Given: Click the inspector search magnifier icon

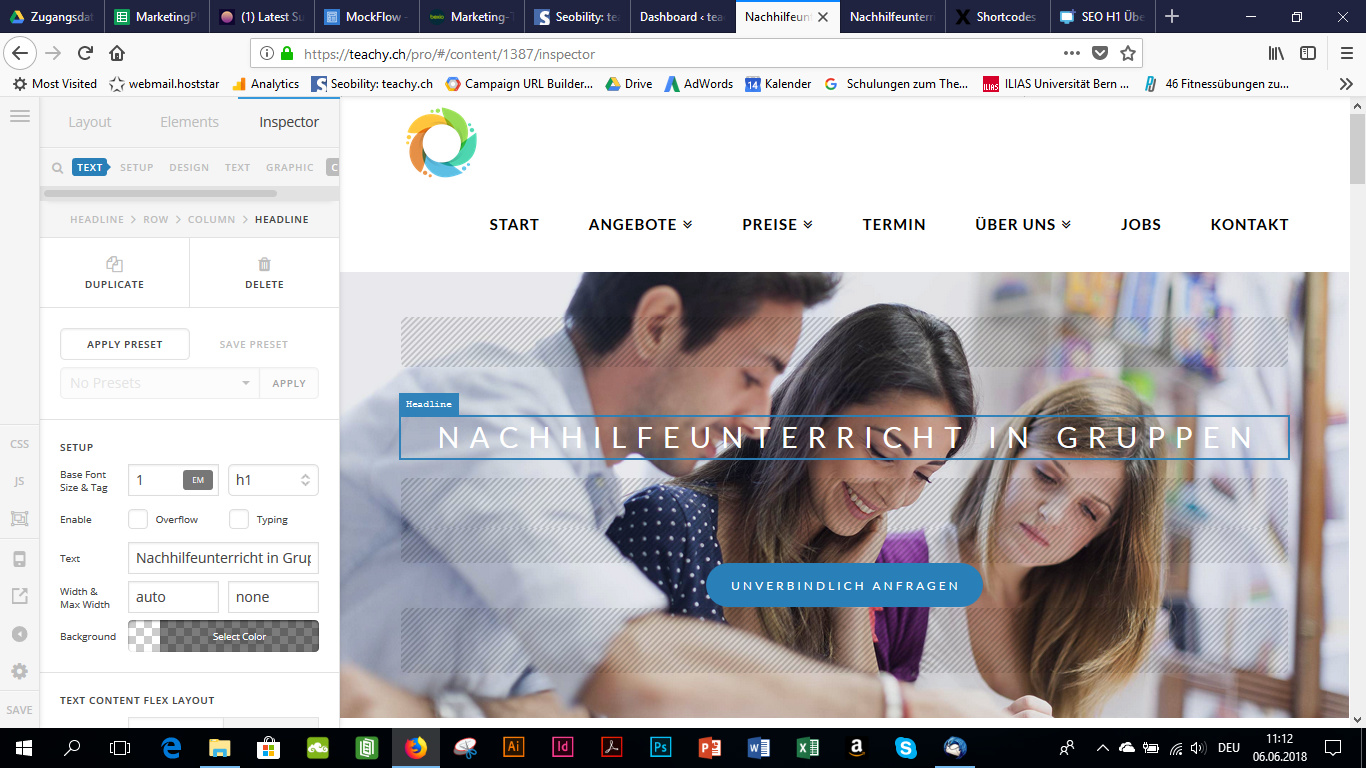Looking at the screenshot, I should 57,168.
